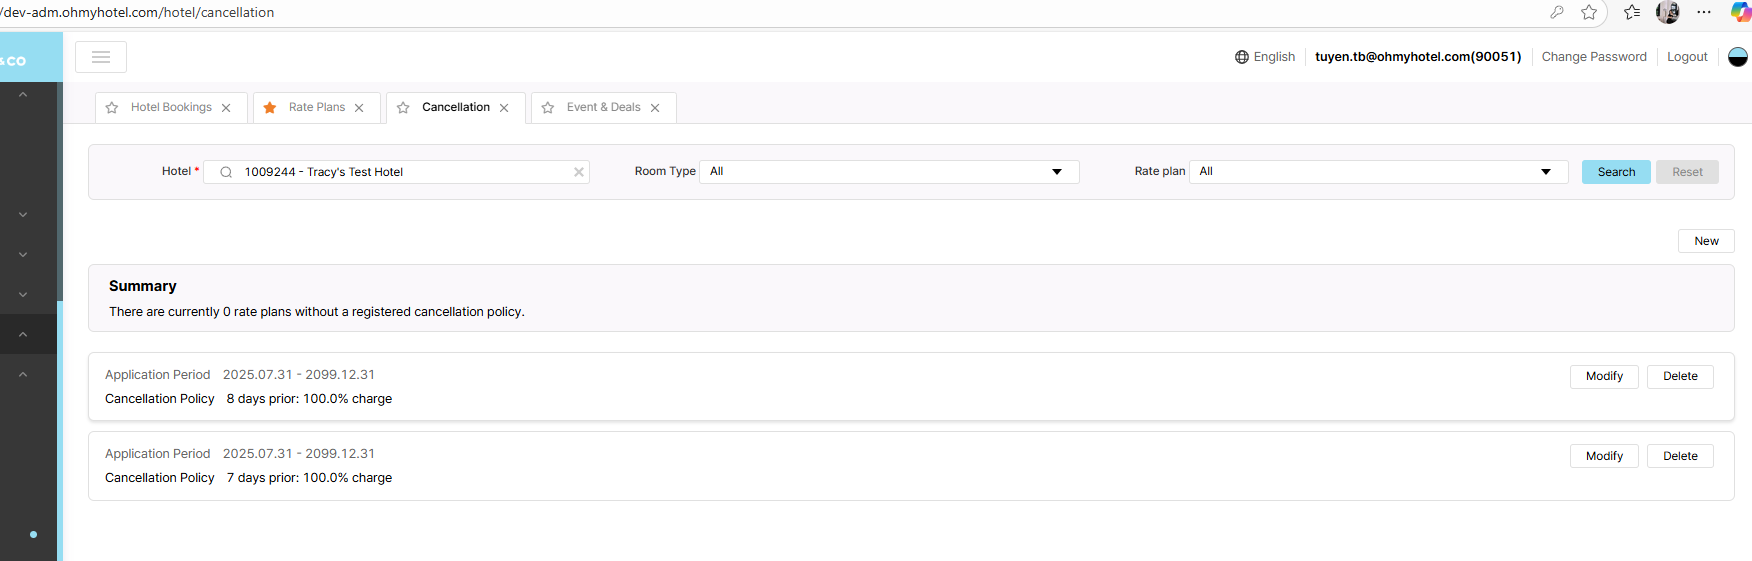Image resolution: width=1752 pixels, height=561 pixels.
Task: Select '8 days prior: 100.0% charge' text
Action: 309,399
